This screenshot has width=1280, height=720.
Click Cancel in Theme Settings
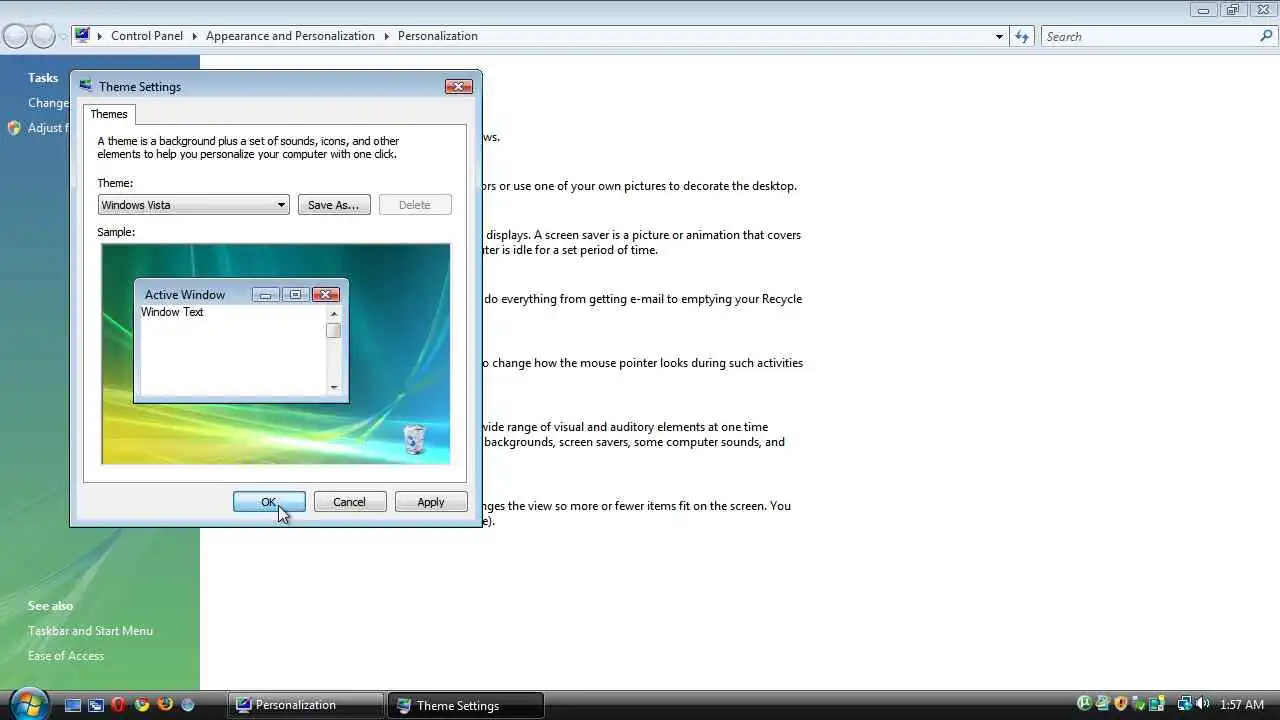pyautogui.click(x=349, y=502)
